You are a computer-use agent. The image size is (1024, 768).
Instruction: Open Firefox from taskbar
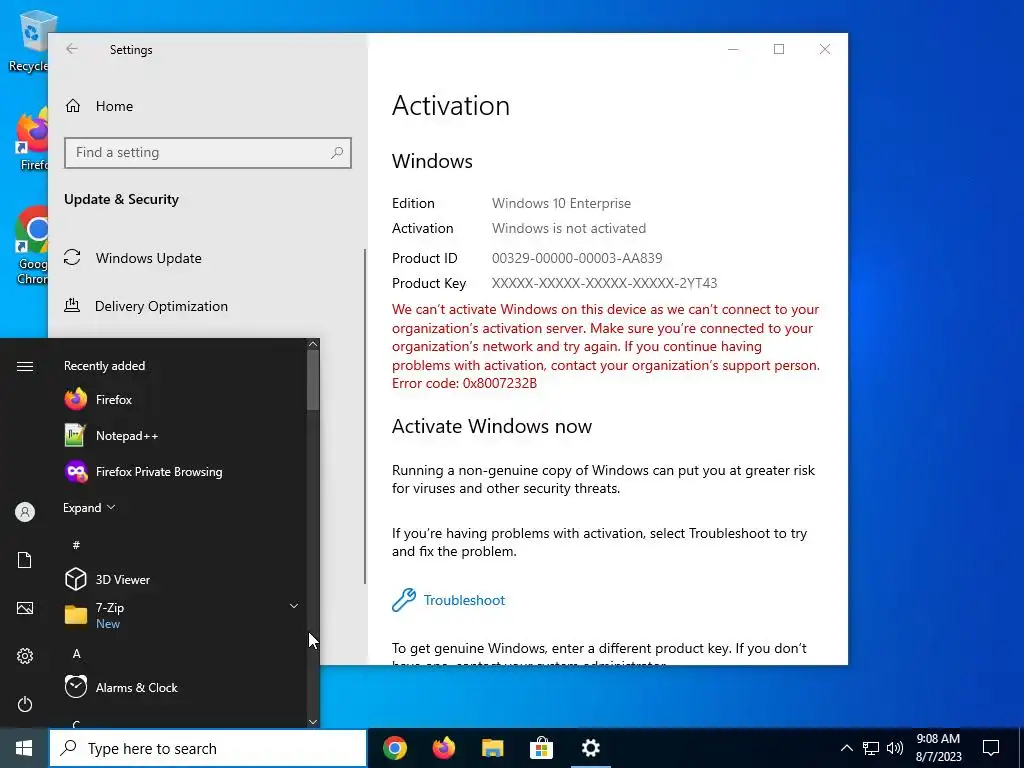pyautogui.click(x=444, y=748)
